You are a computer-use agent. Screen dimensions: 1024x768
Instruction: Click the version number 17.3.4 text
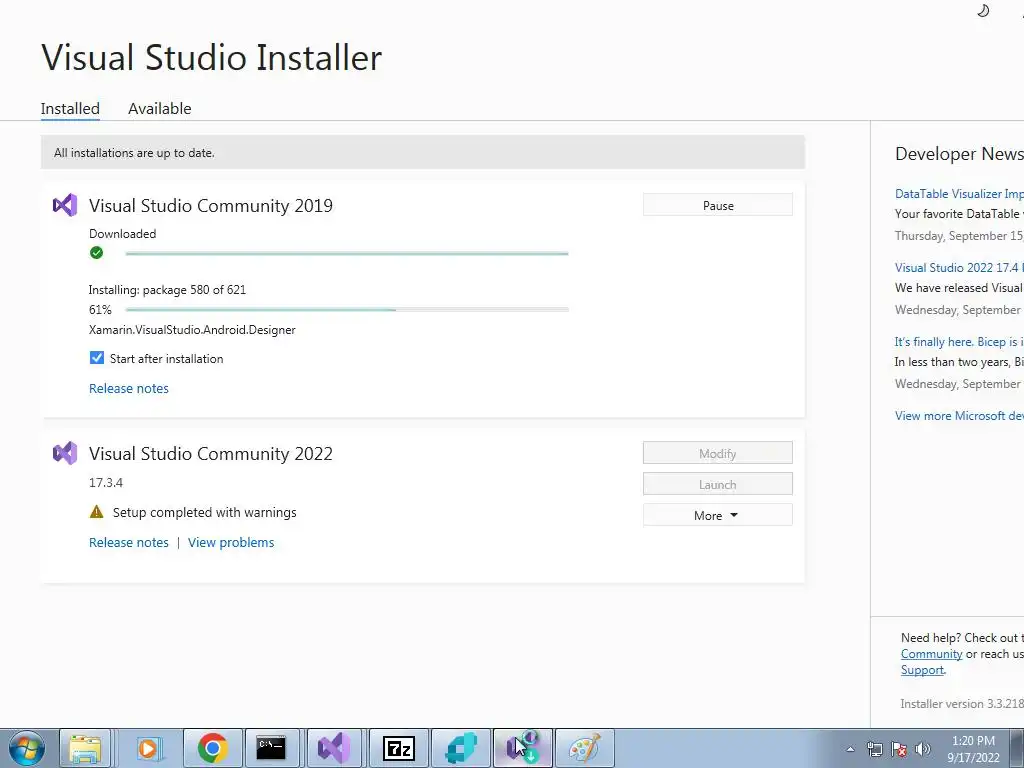point(106,483)
